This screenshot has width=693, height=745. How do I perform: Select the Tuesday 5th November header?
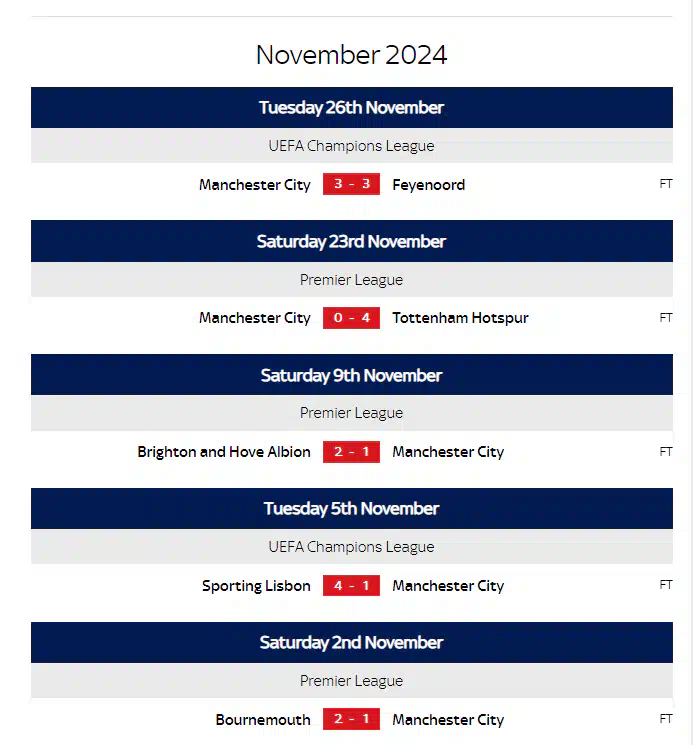click(x=351, y=508)
